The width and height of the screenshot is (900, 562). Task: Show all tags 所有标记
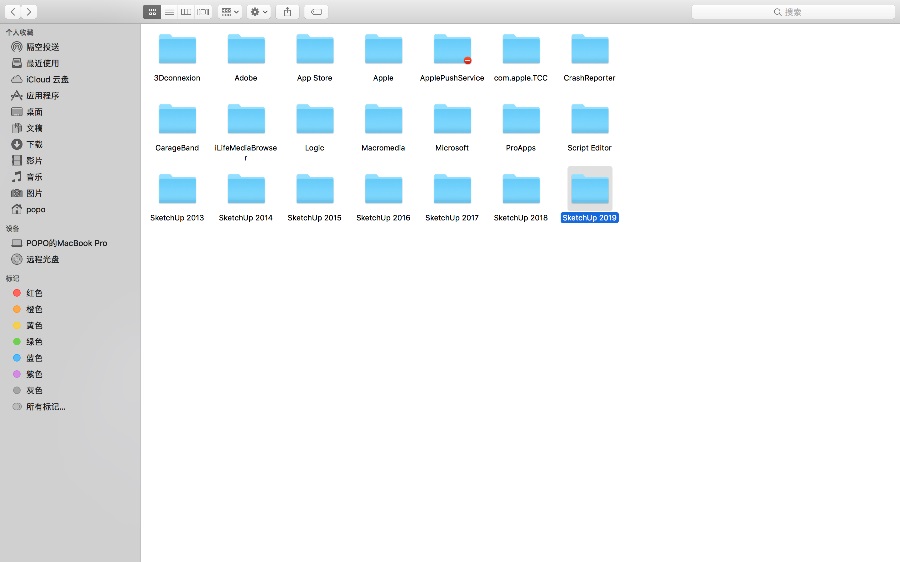point(39,406)
